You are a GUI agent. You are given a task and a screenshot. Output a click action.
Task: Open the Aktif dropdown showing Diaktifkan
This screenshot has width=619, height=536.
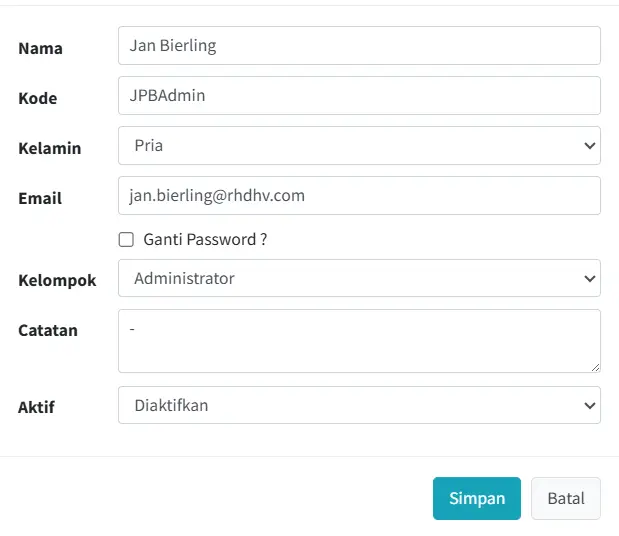pos(359,406)
